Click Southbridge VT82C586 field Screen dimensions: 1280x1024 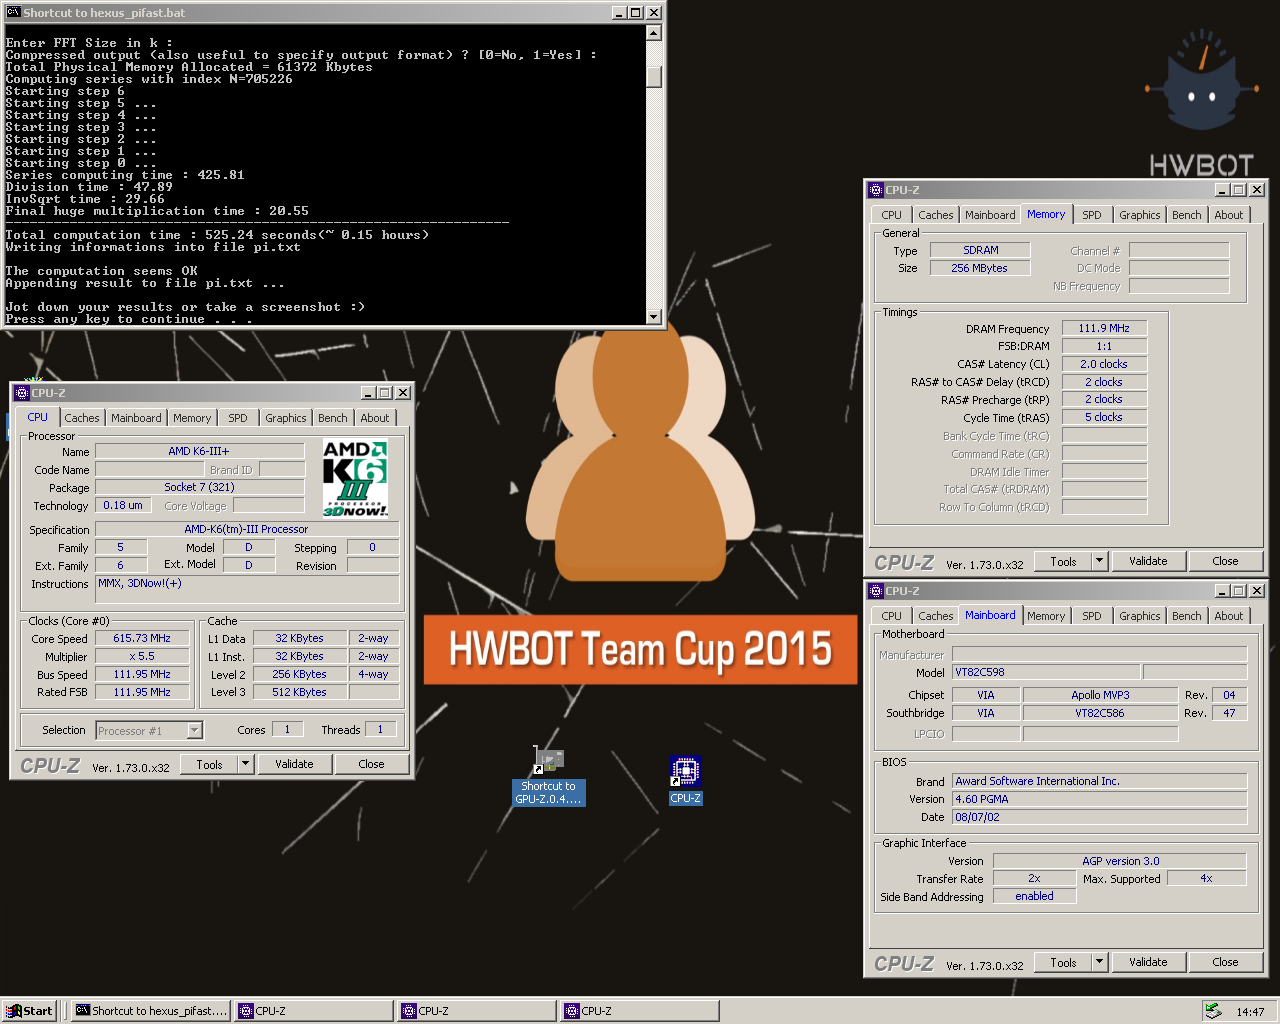point(1100,713)
